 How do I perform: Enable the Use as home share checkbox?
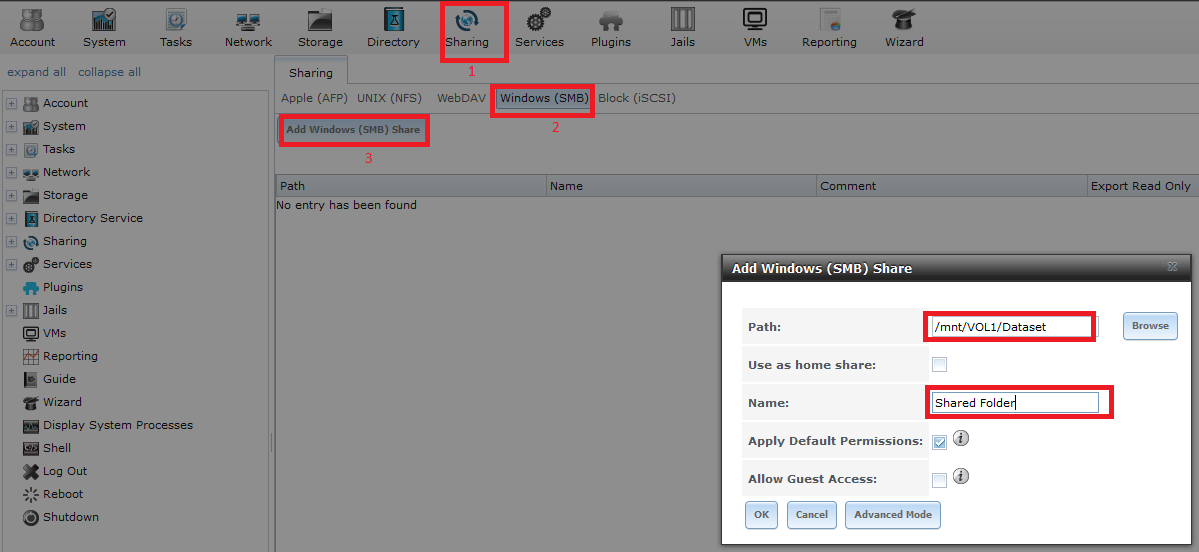tap(939, 365)
